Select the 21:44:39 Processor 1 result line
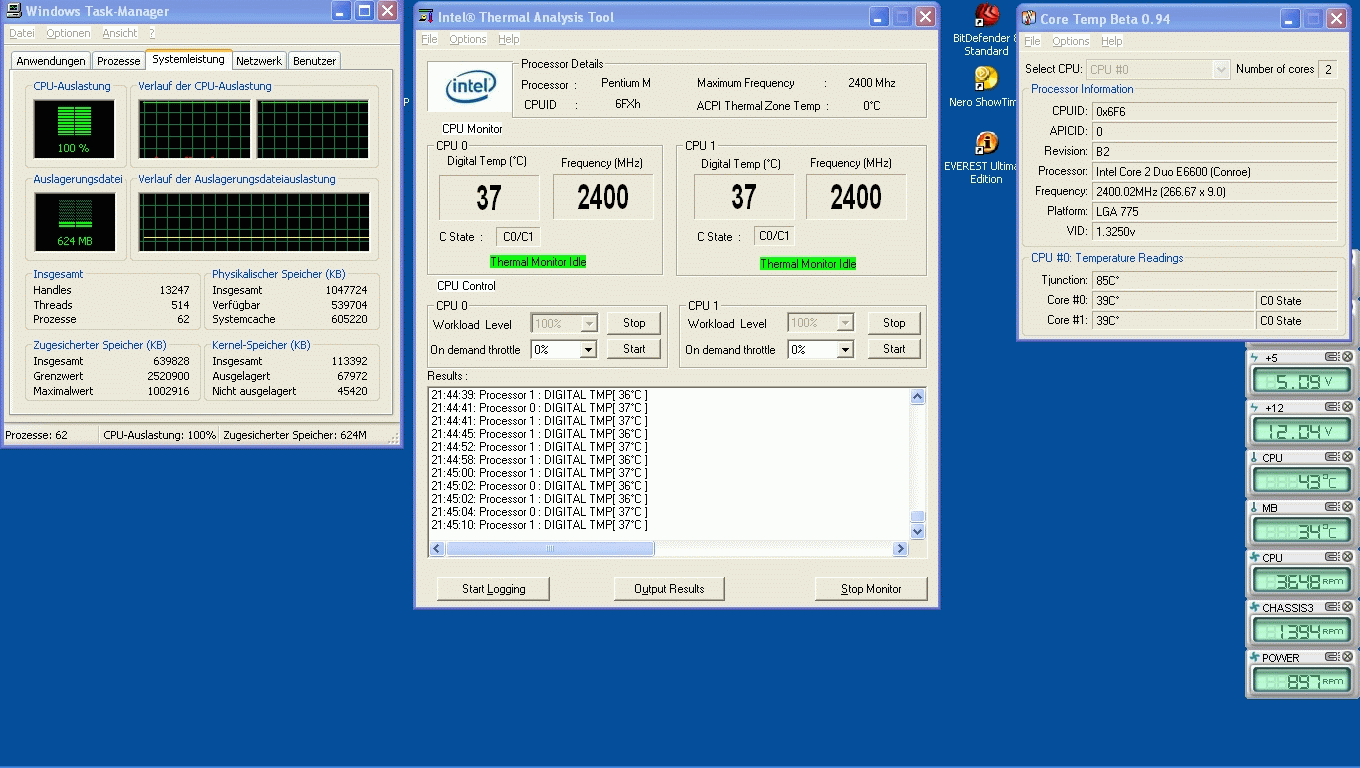 point(539,395)
